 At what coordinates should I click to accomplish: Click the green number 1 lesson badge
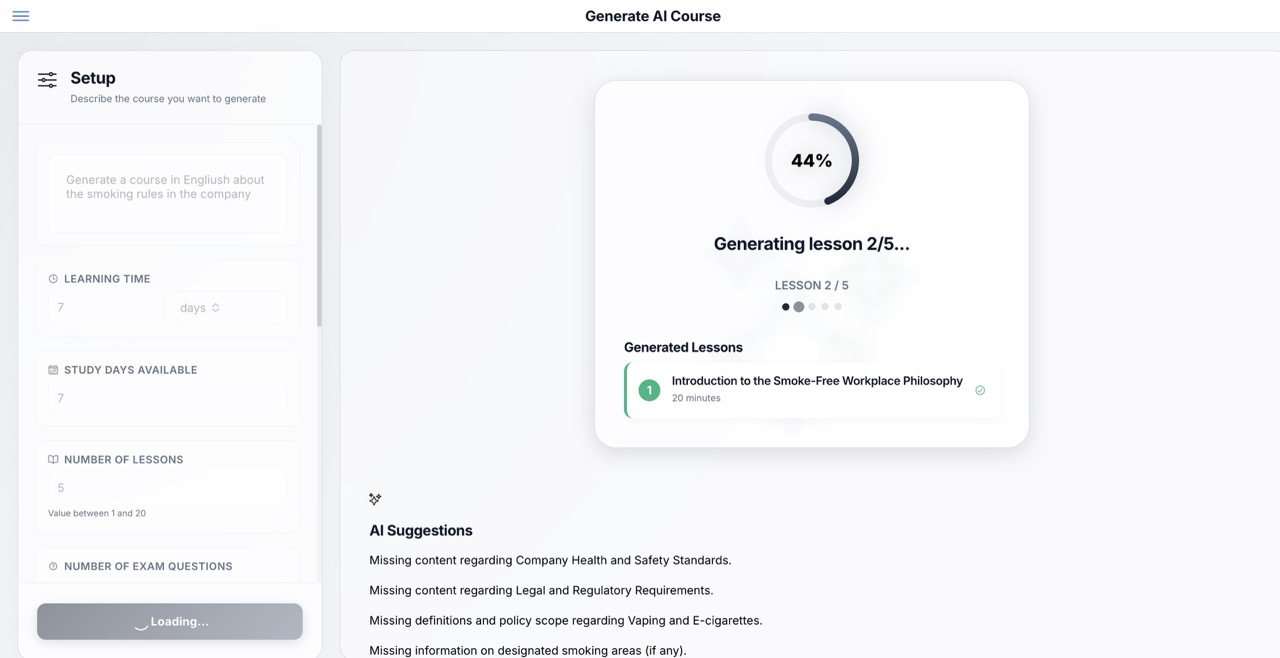point(648,390)
